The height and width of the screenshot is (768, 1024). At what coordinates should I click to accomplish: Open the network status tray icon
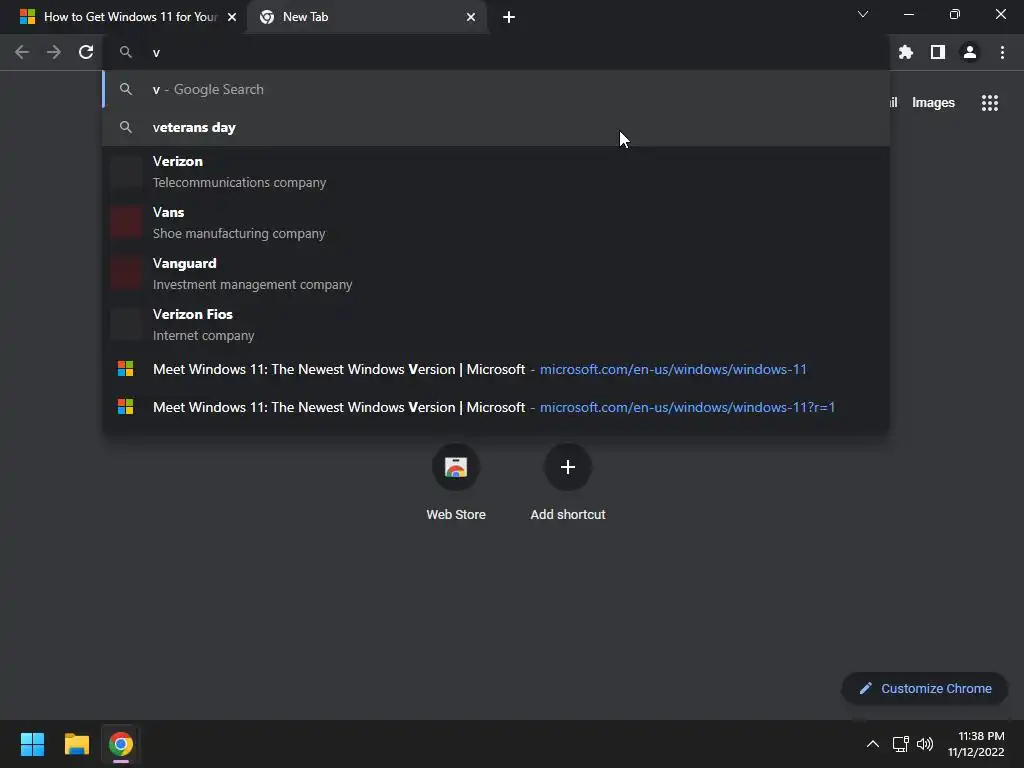click(x=901, y=744)
